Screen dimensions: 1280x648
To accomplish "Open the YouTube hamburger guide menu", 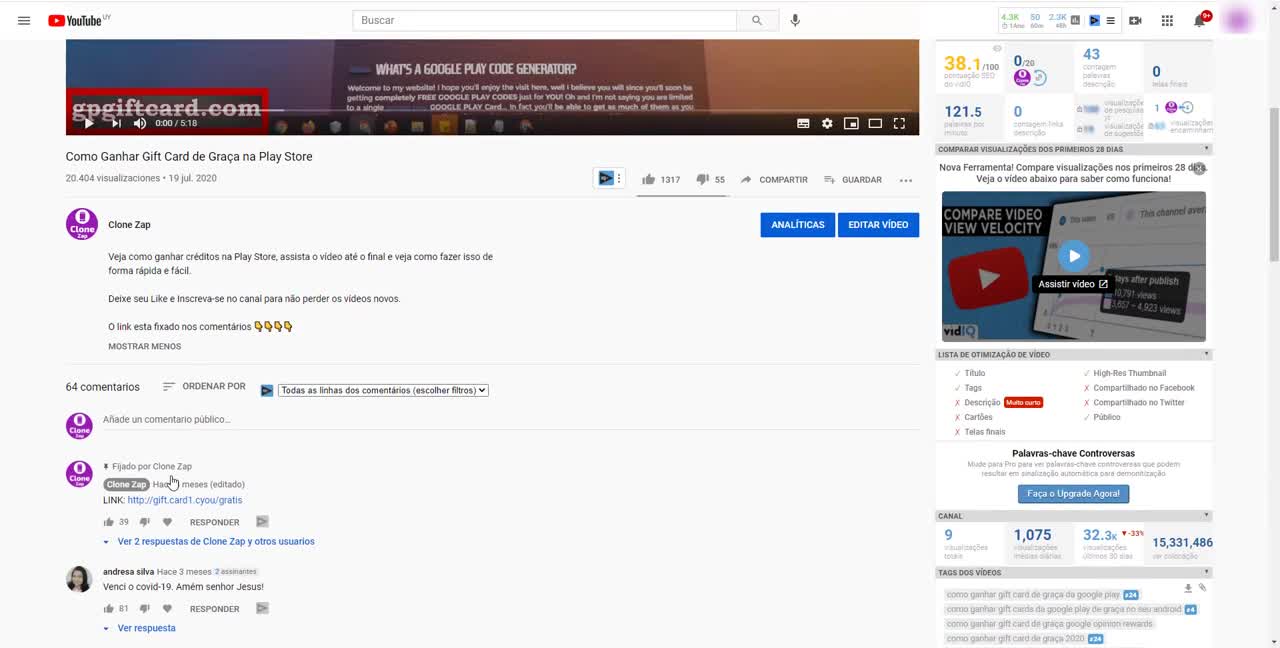I will 24,20.
